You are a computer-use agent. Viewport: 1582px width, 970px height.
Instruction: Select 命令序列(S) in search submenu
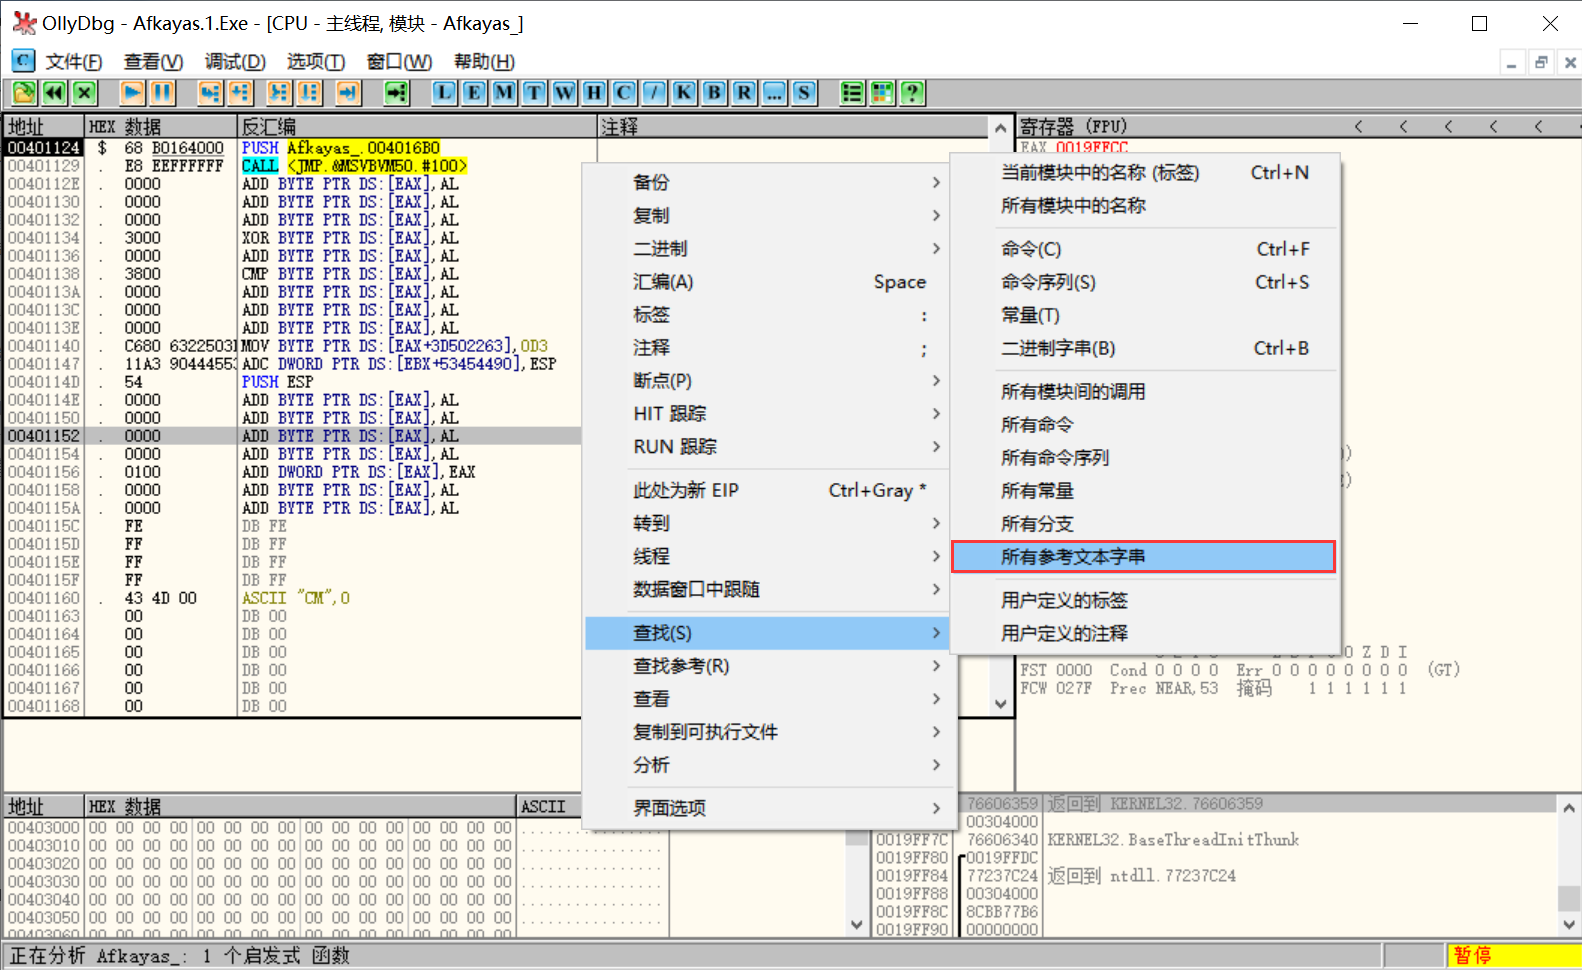click(1144, 283)
